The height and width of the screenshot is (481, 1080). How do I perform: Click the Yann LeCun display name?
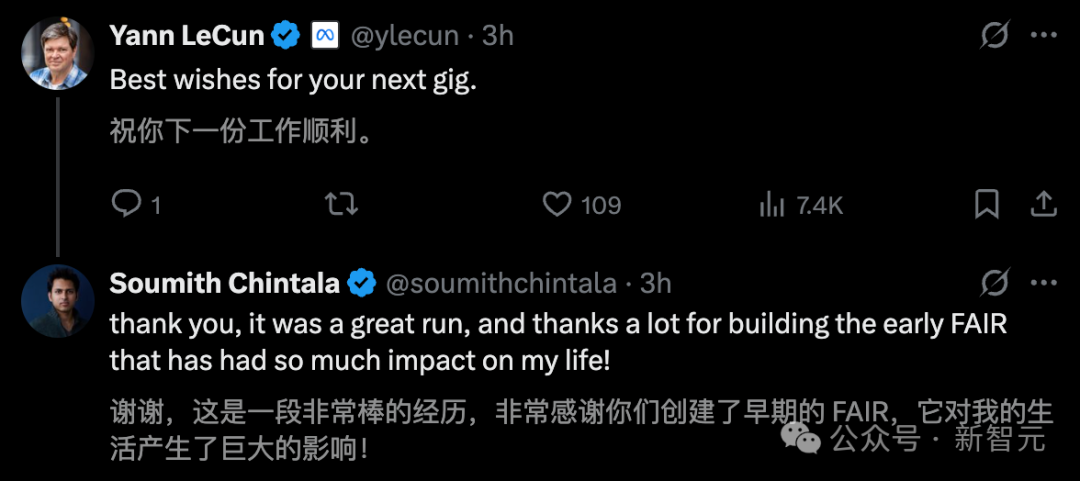pos(187,36)
